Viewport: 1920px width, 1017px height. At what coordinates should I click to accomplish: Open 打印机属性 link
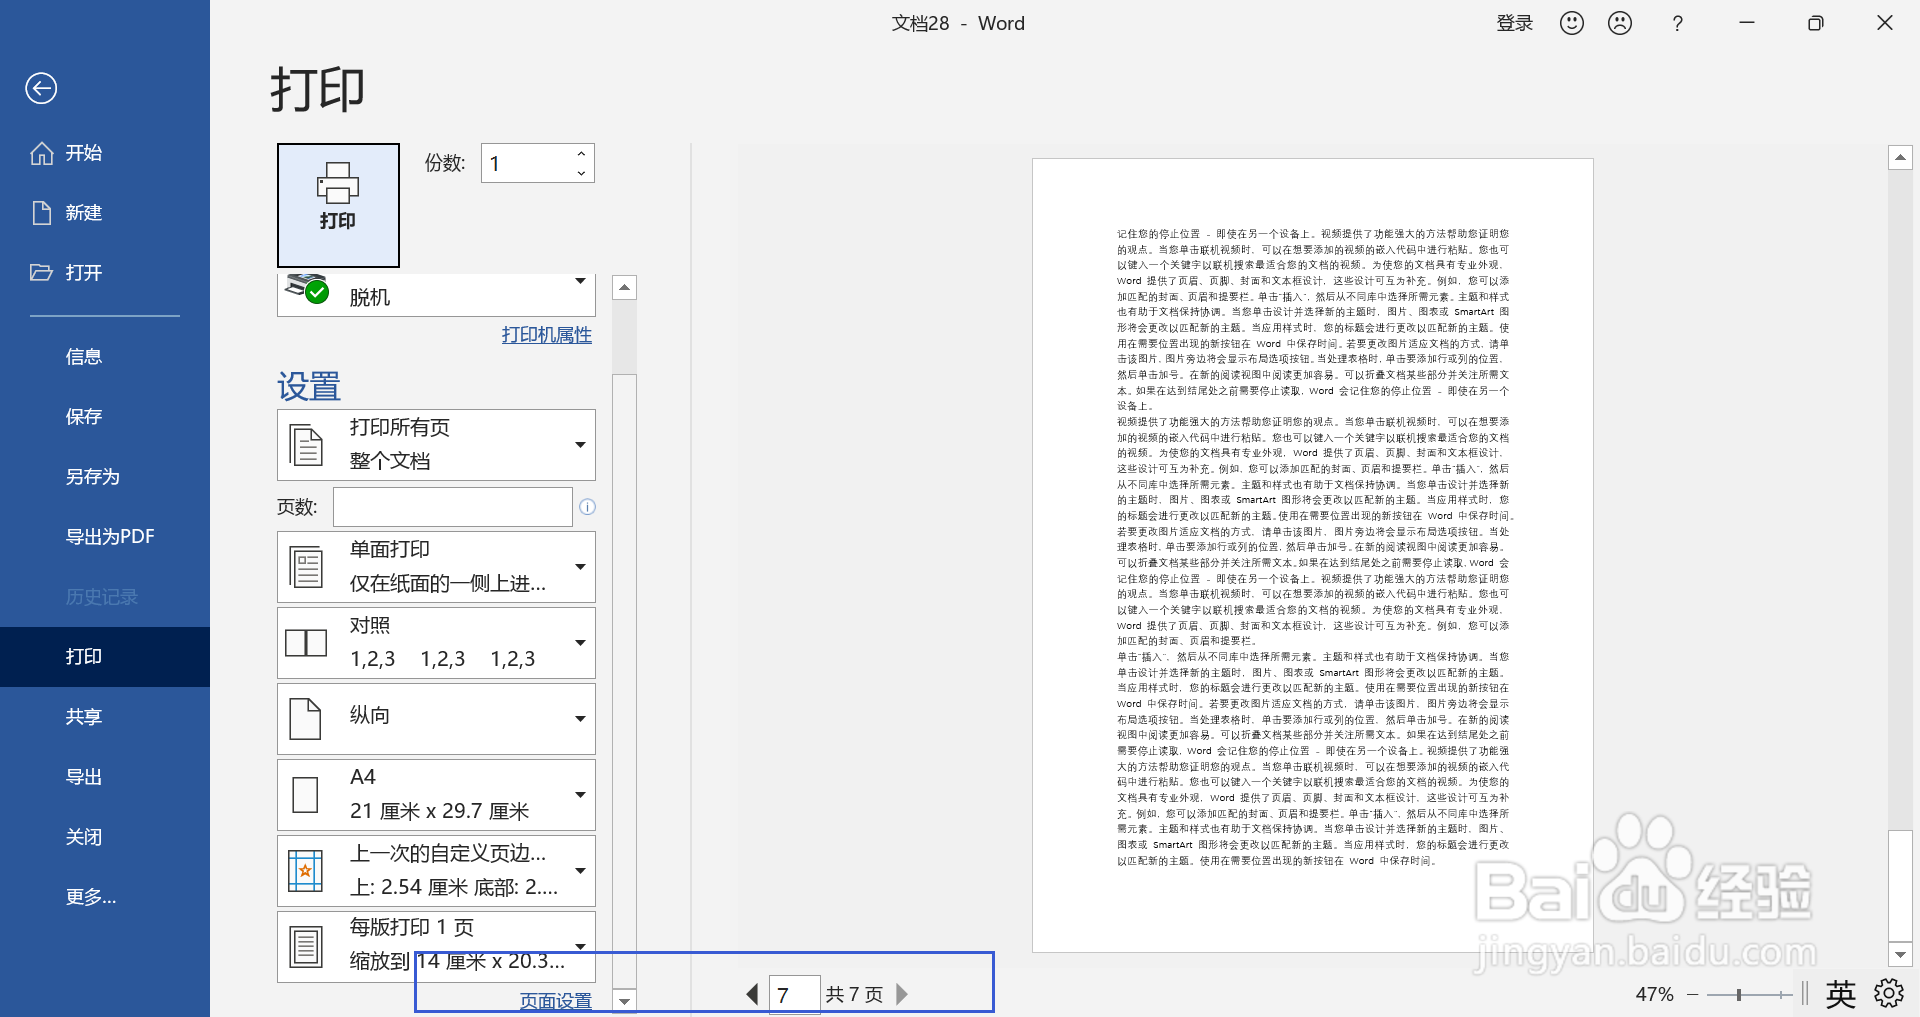547,335
